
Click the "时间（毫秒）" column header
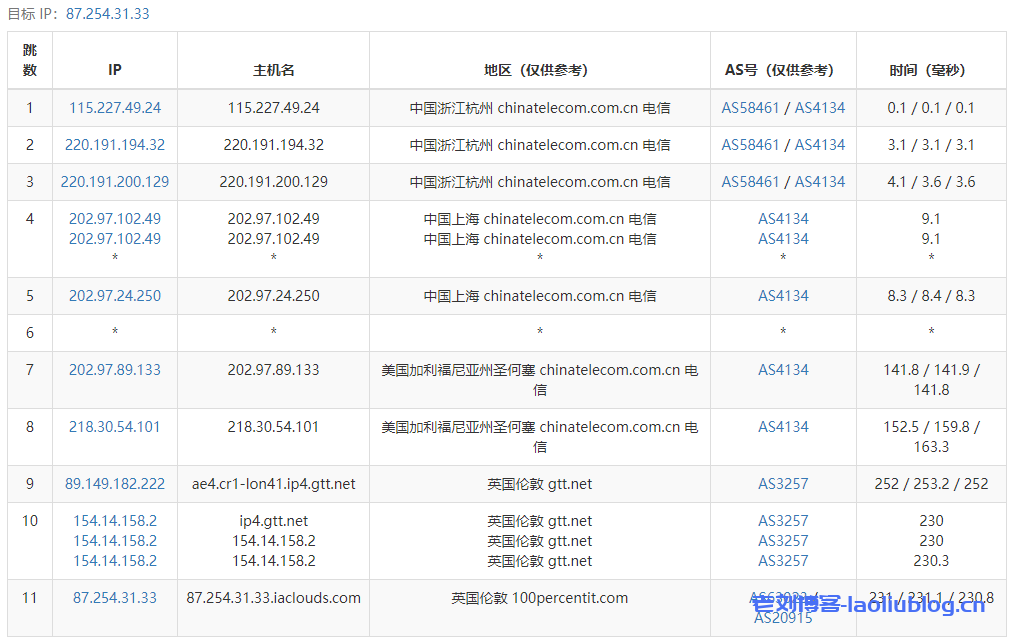pos(931,70)
